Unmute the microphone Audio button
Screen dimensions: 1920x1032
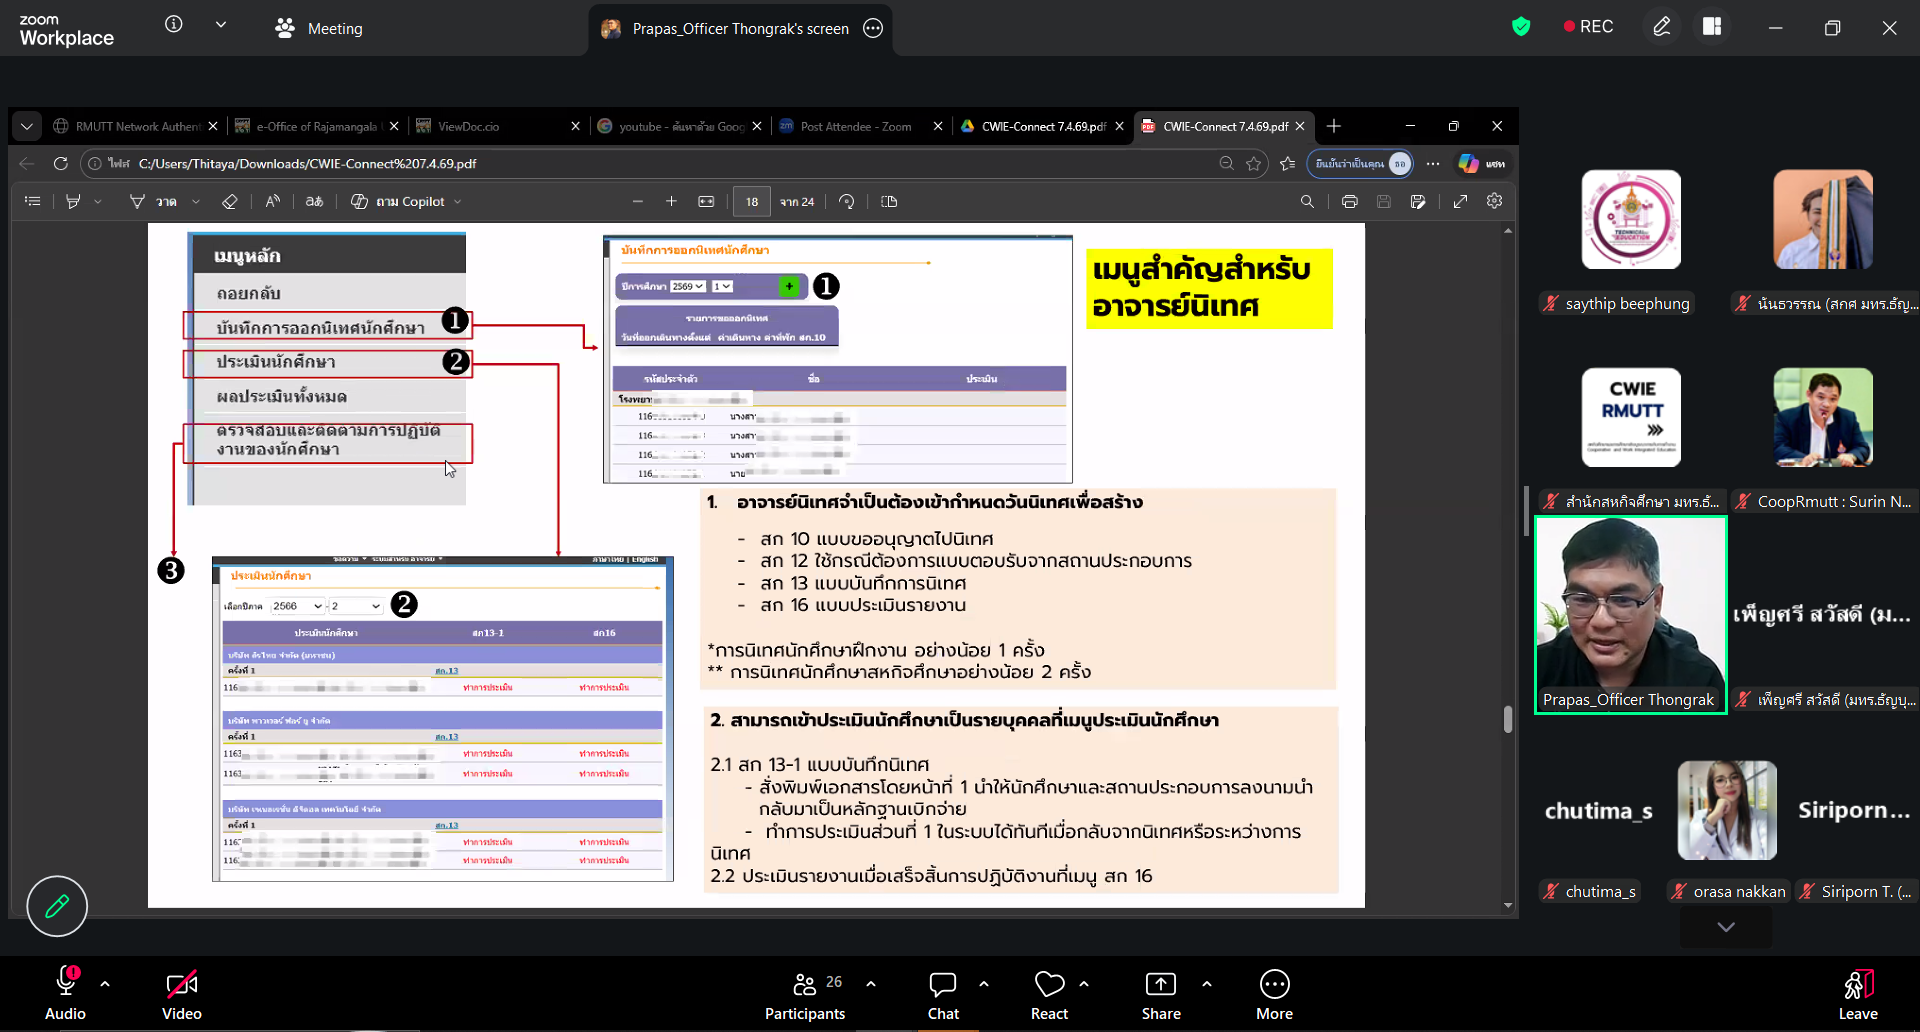click(x=66, y=996)
